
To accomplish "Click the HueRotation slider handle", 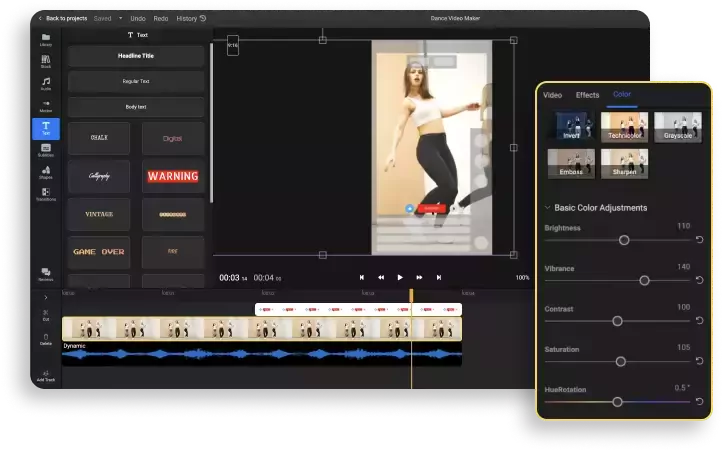I will coord(617,402).
